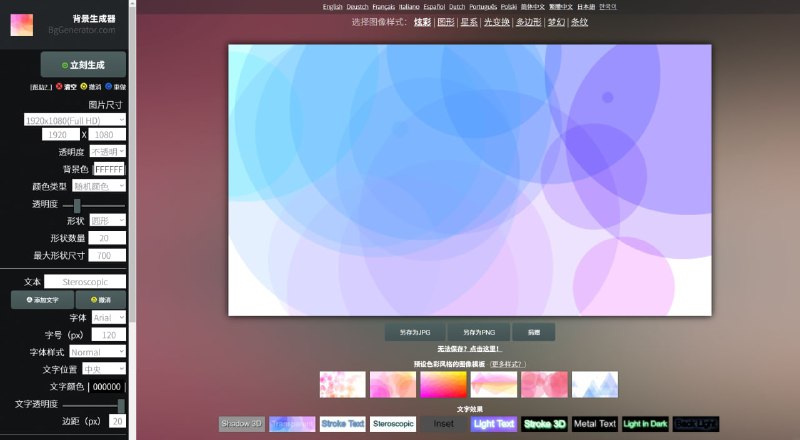Select the blue triangles preset thumbnail
This screenshot has width=800, height=440.
[594, 385]
